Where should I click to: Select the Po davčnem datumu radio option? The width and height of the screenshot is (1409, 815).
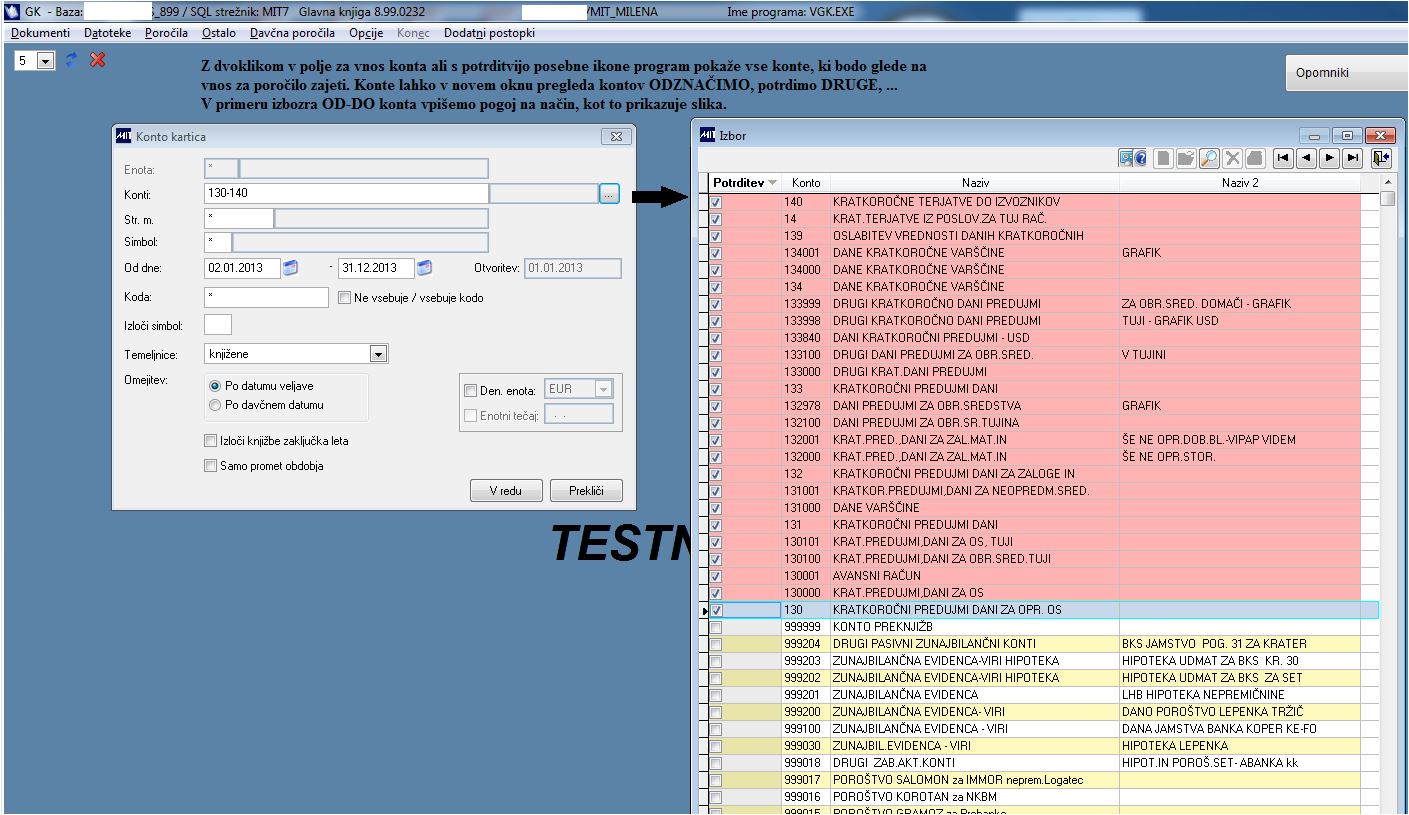[214, 405]
